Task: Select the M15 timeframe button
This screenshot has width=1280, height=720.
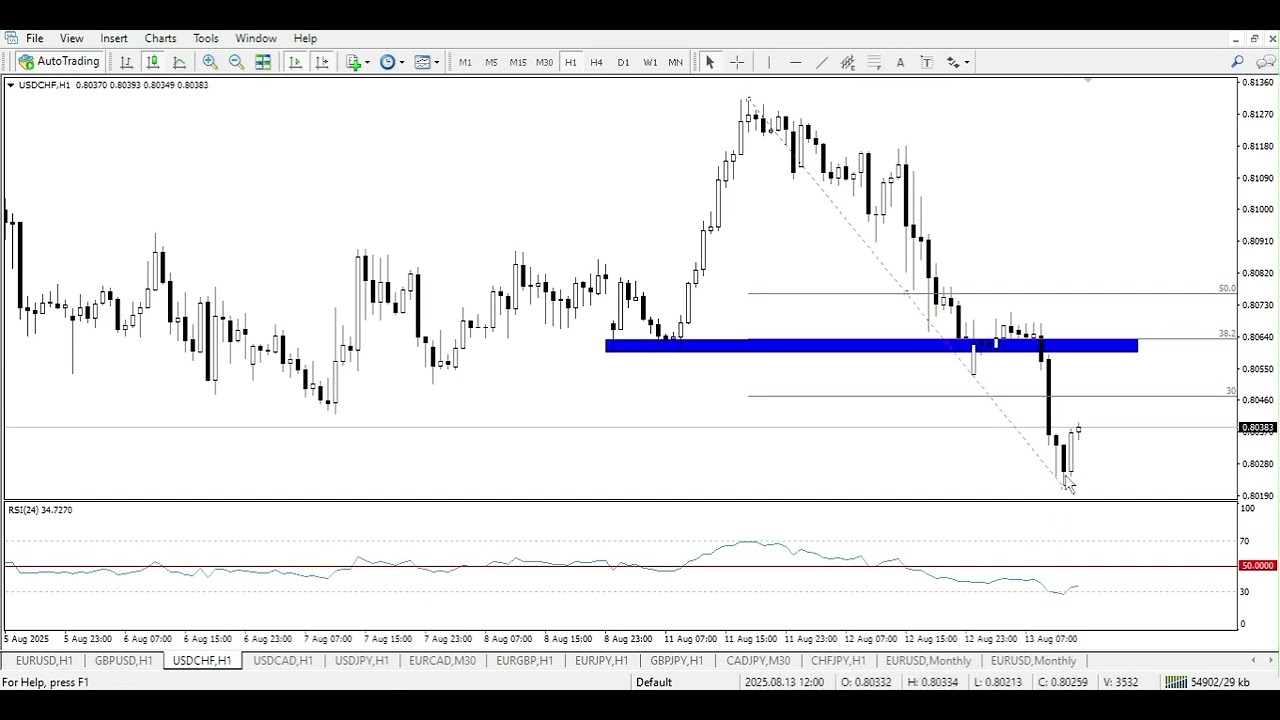Action: pos(517,62)
